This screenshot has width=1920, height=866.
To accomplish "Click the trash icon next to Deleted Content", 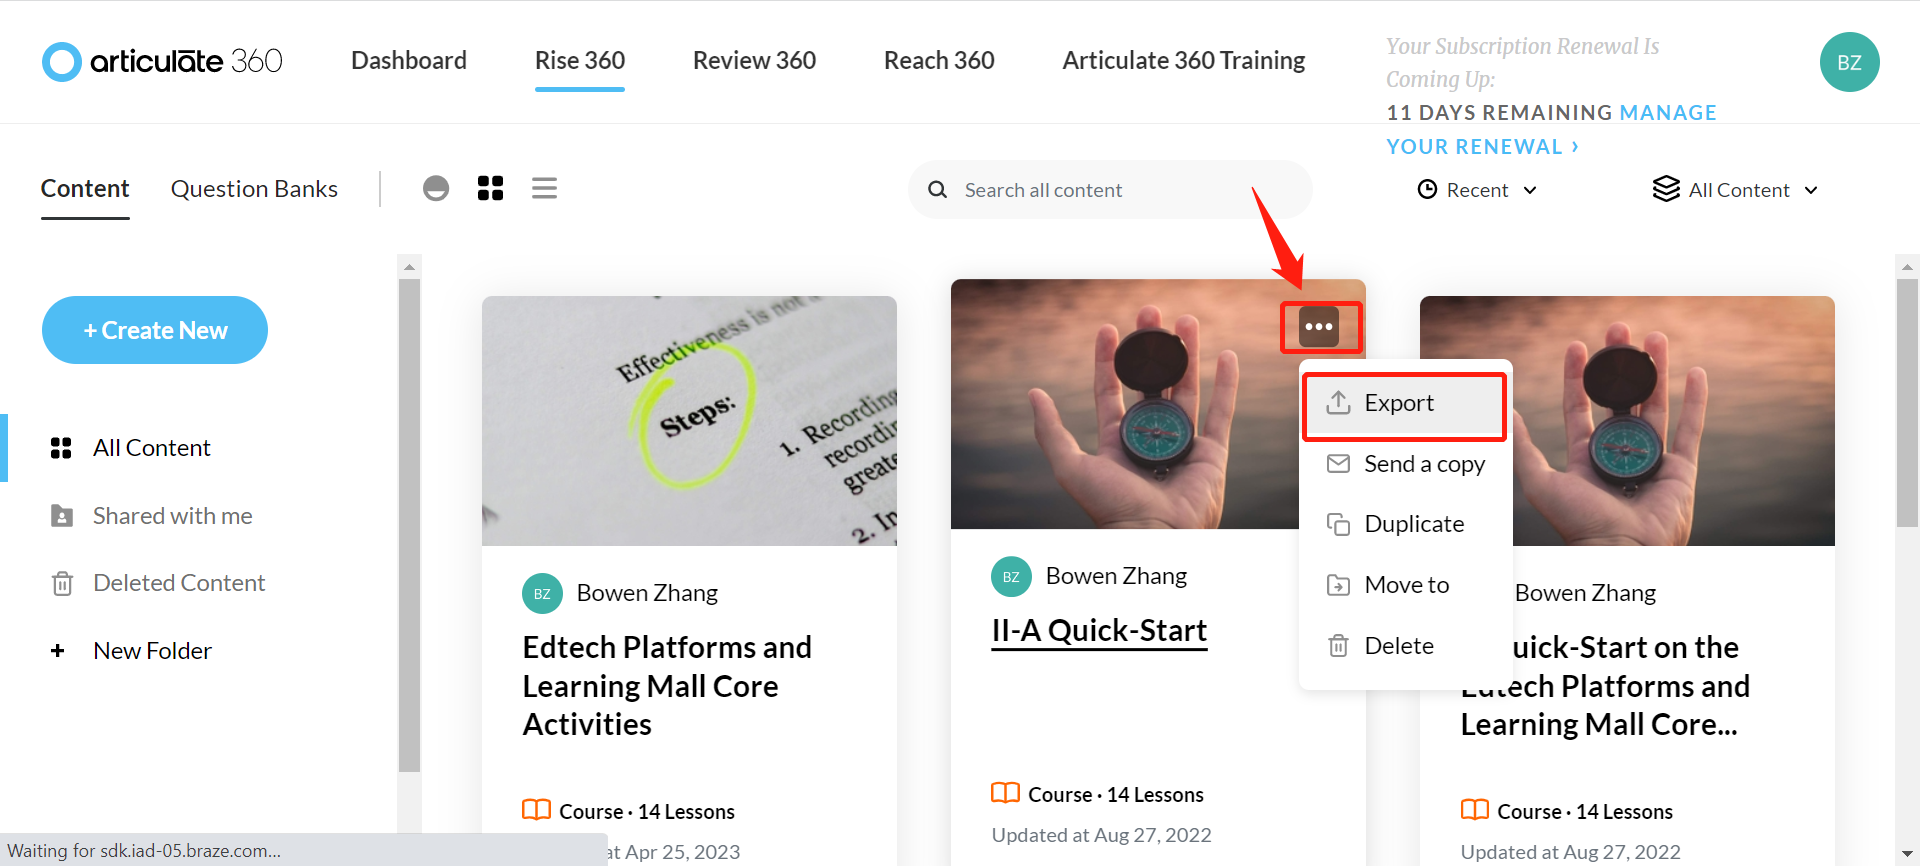I will [62, 583].
